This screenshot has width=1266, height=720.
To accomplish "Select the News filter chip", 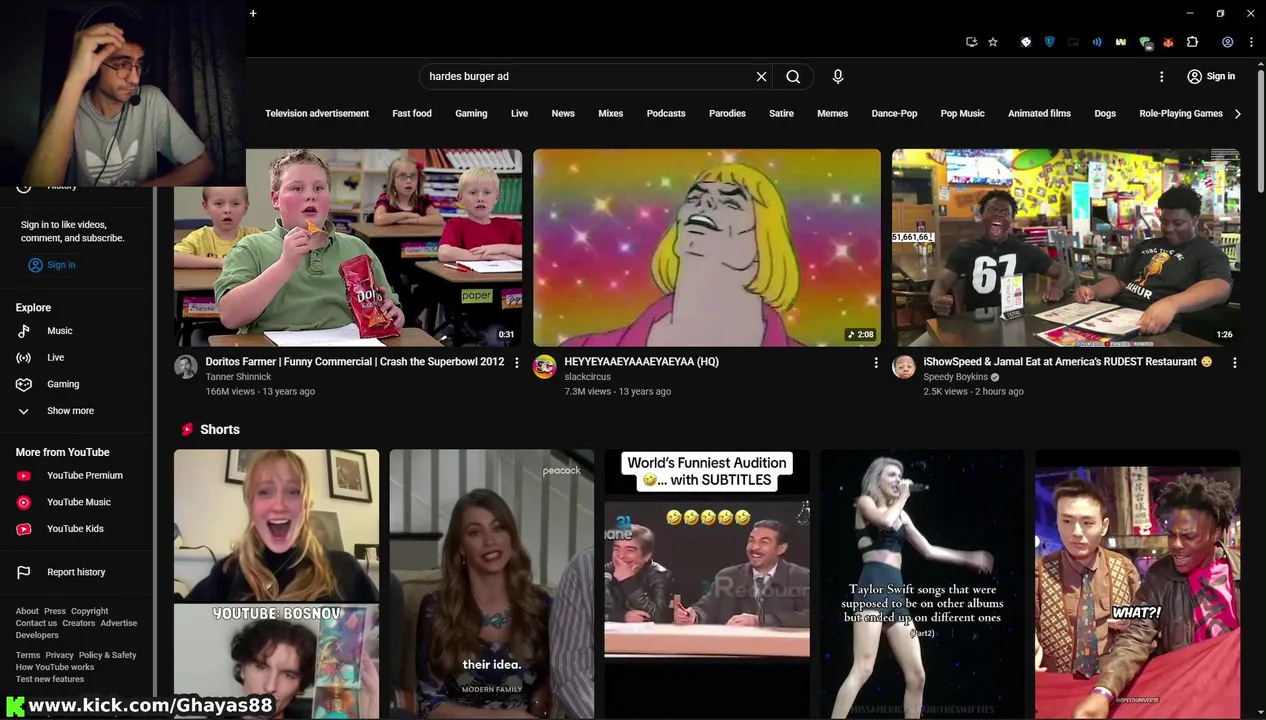I will pyautogui.click(x=563, y=114).
